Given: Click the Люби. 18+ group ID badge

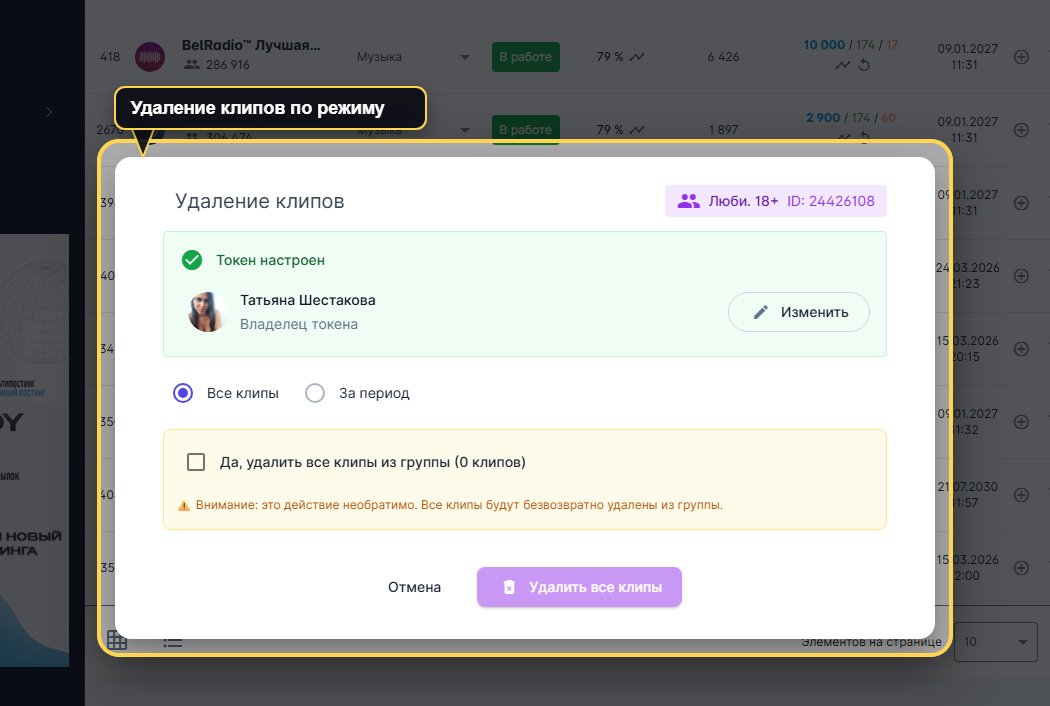Looking at the screenshot, I should (775, 201).
